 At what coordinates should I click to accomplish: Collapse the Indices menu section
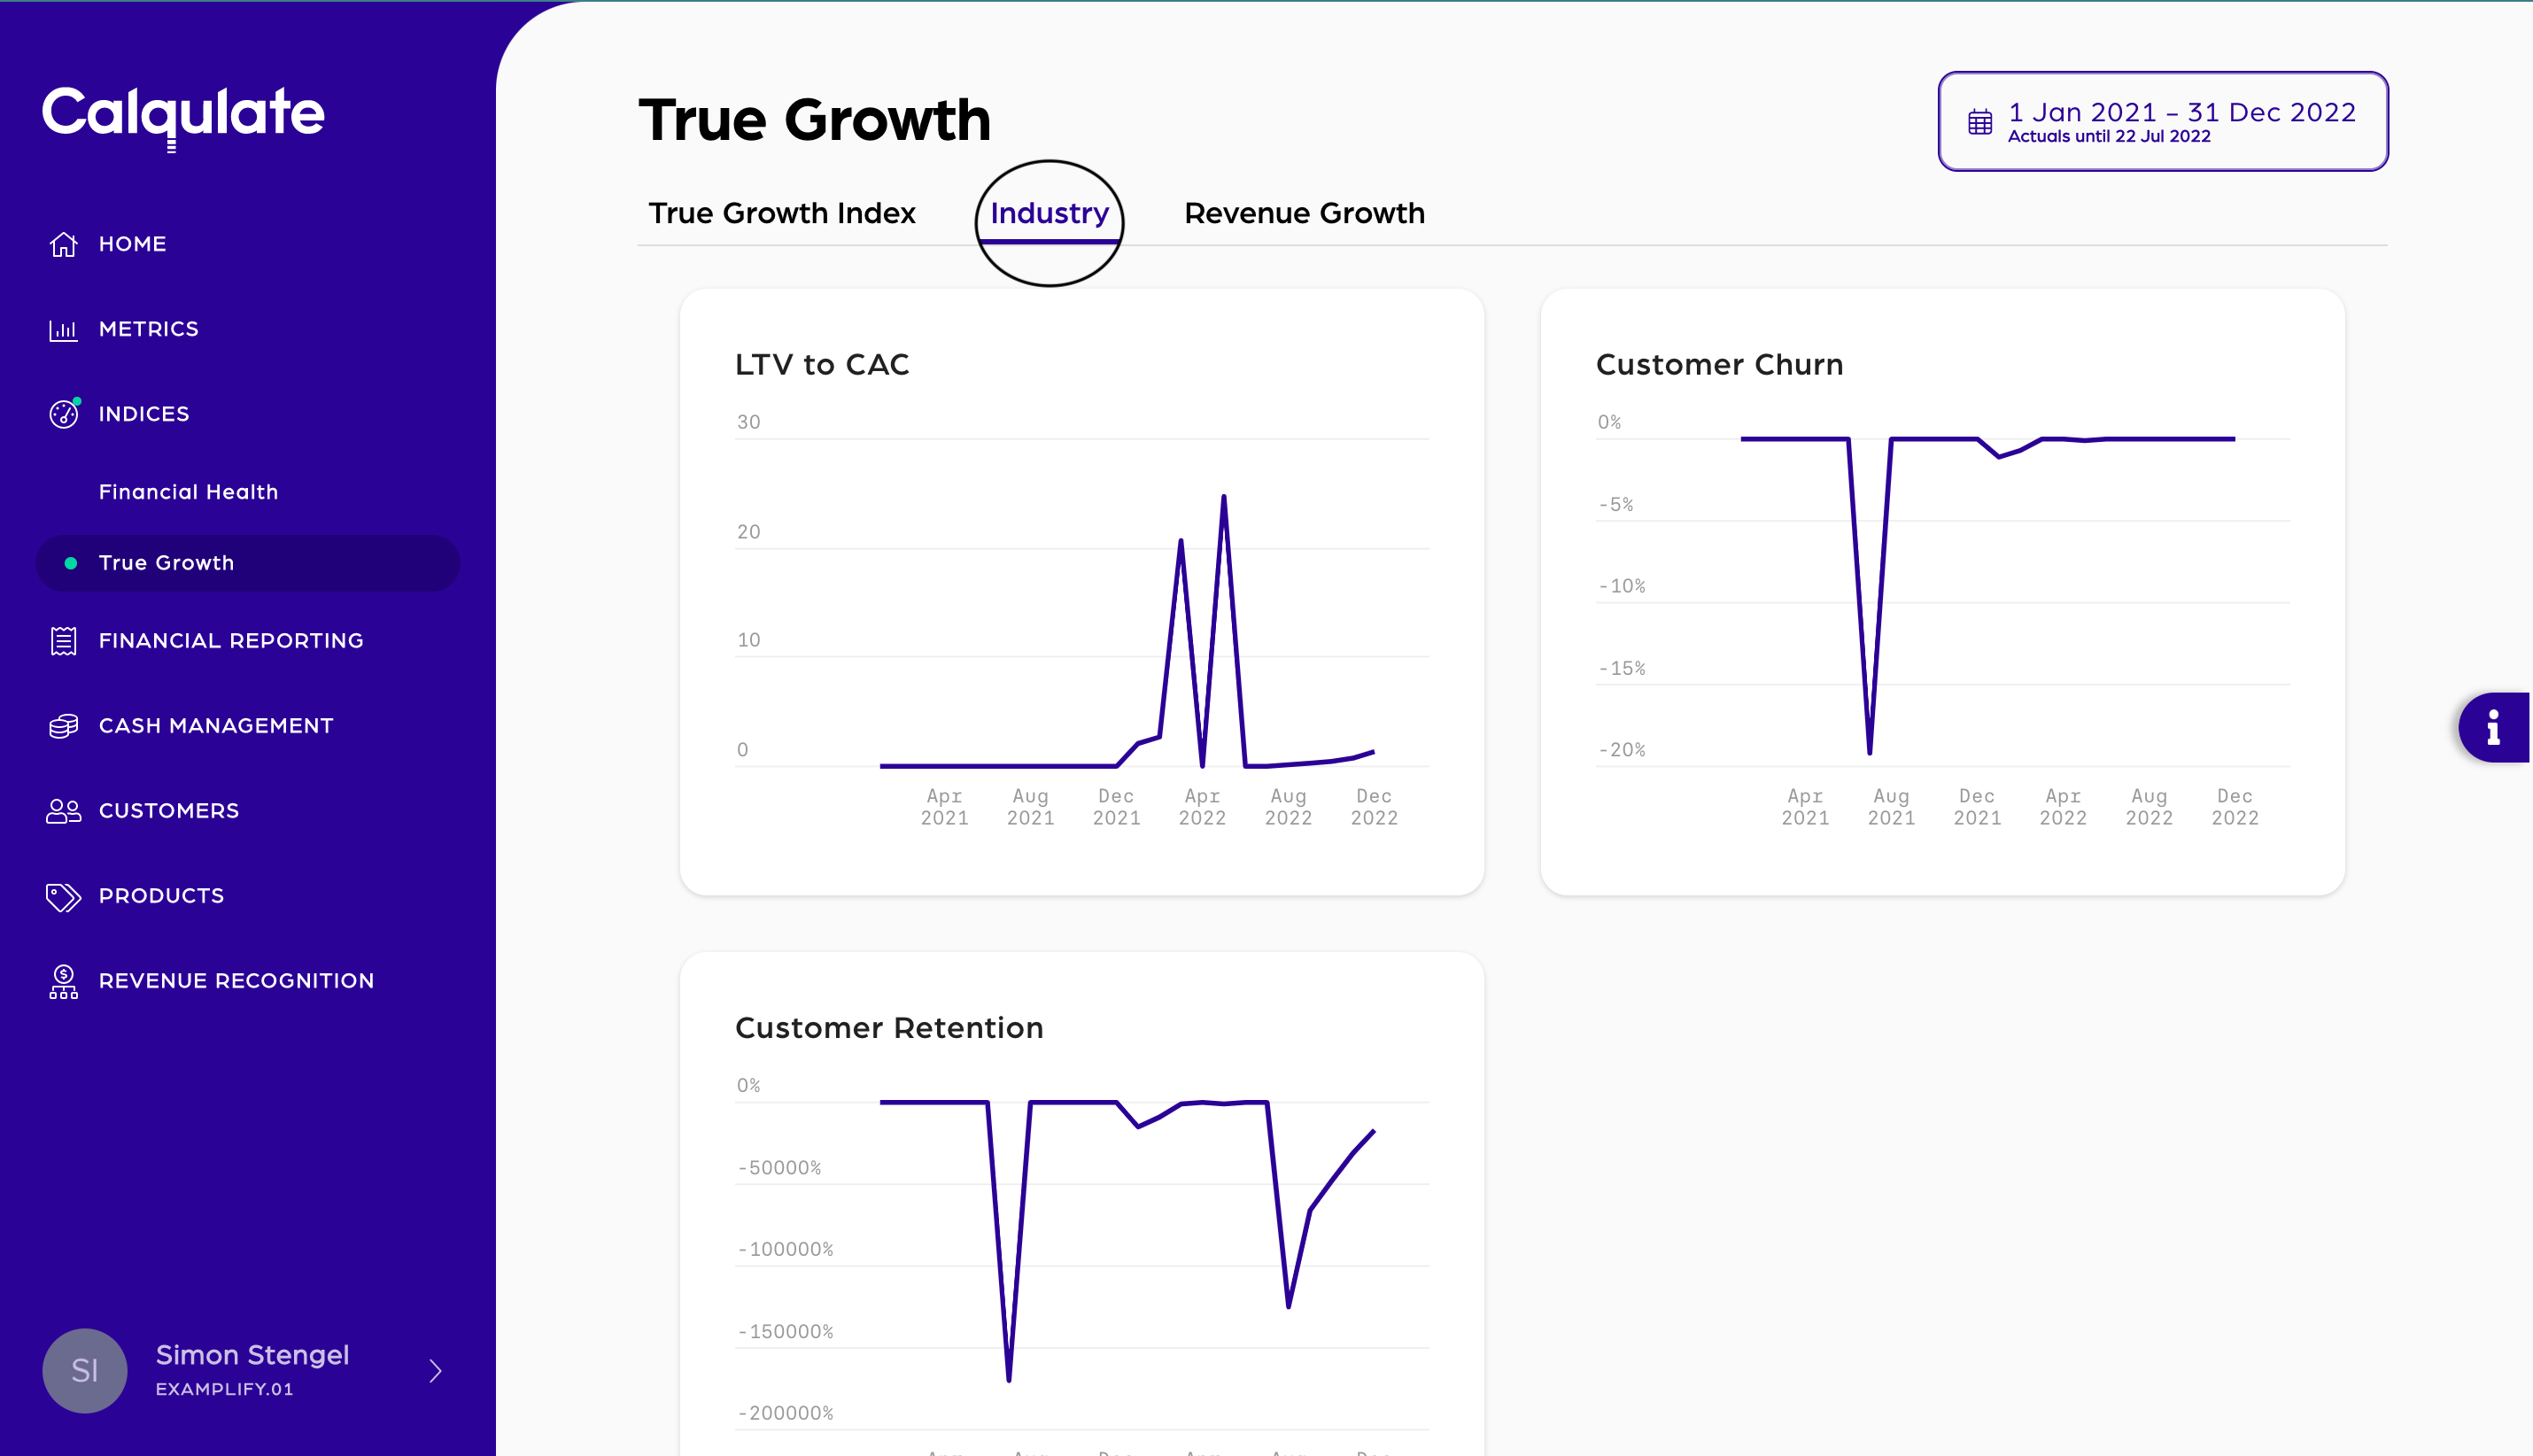coord(144,414)
